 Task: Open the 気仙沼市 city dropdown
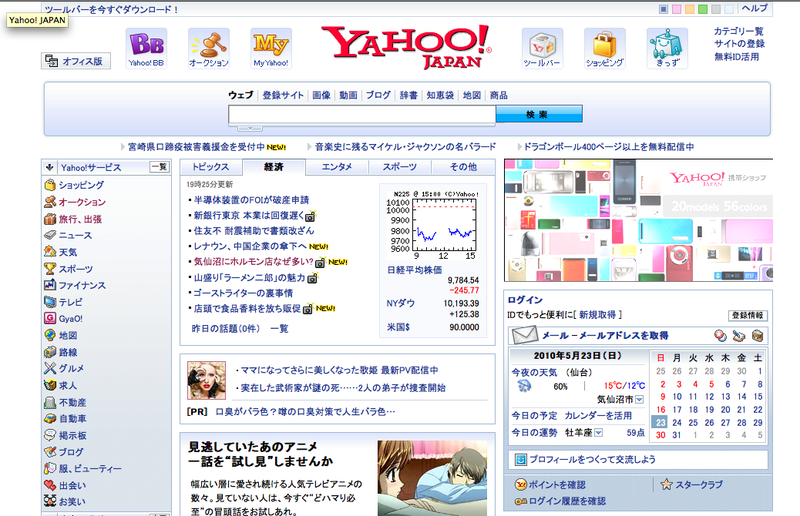(x=639, y=400)
